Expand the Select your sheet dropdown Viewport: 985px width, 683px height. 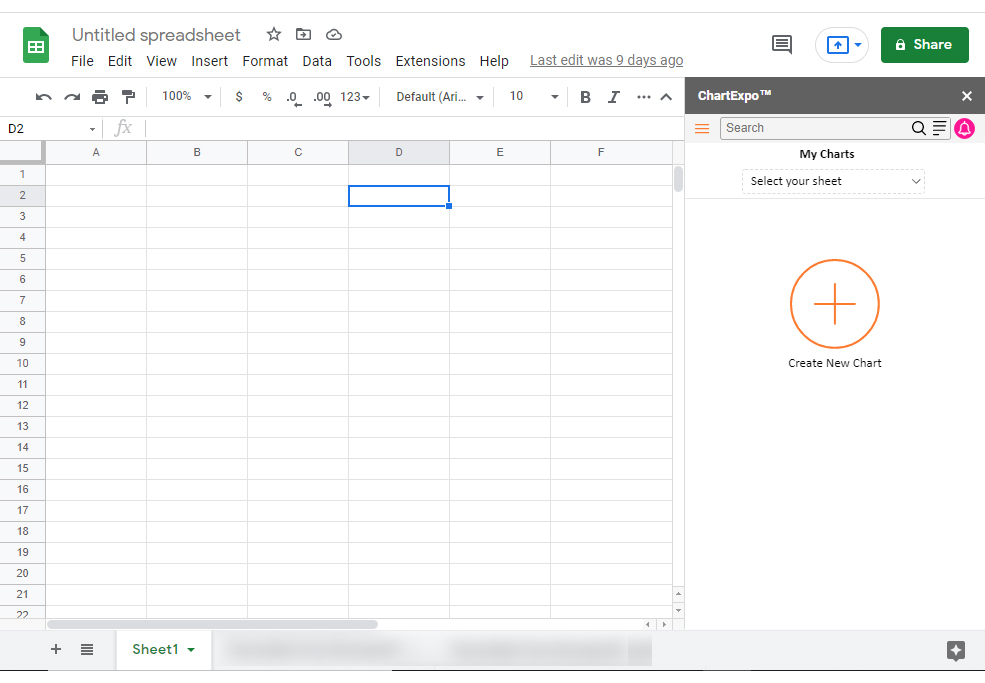tap(833, 181)
